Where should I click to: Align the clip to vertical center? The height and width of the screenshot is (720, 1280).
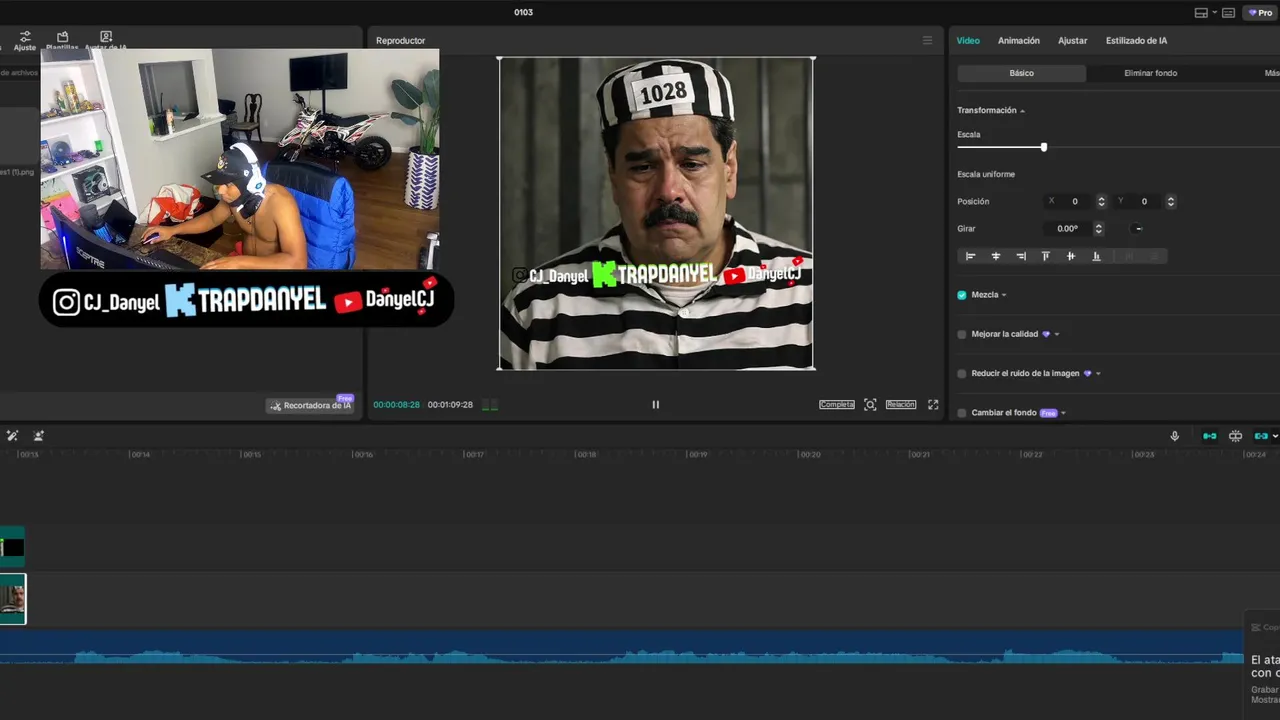1071,256
